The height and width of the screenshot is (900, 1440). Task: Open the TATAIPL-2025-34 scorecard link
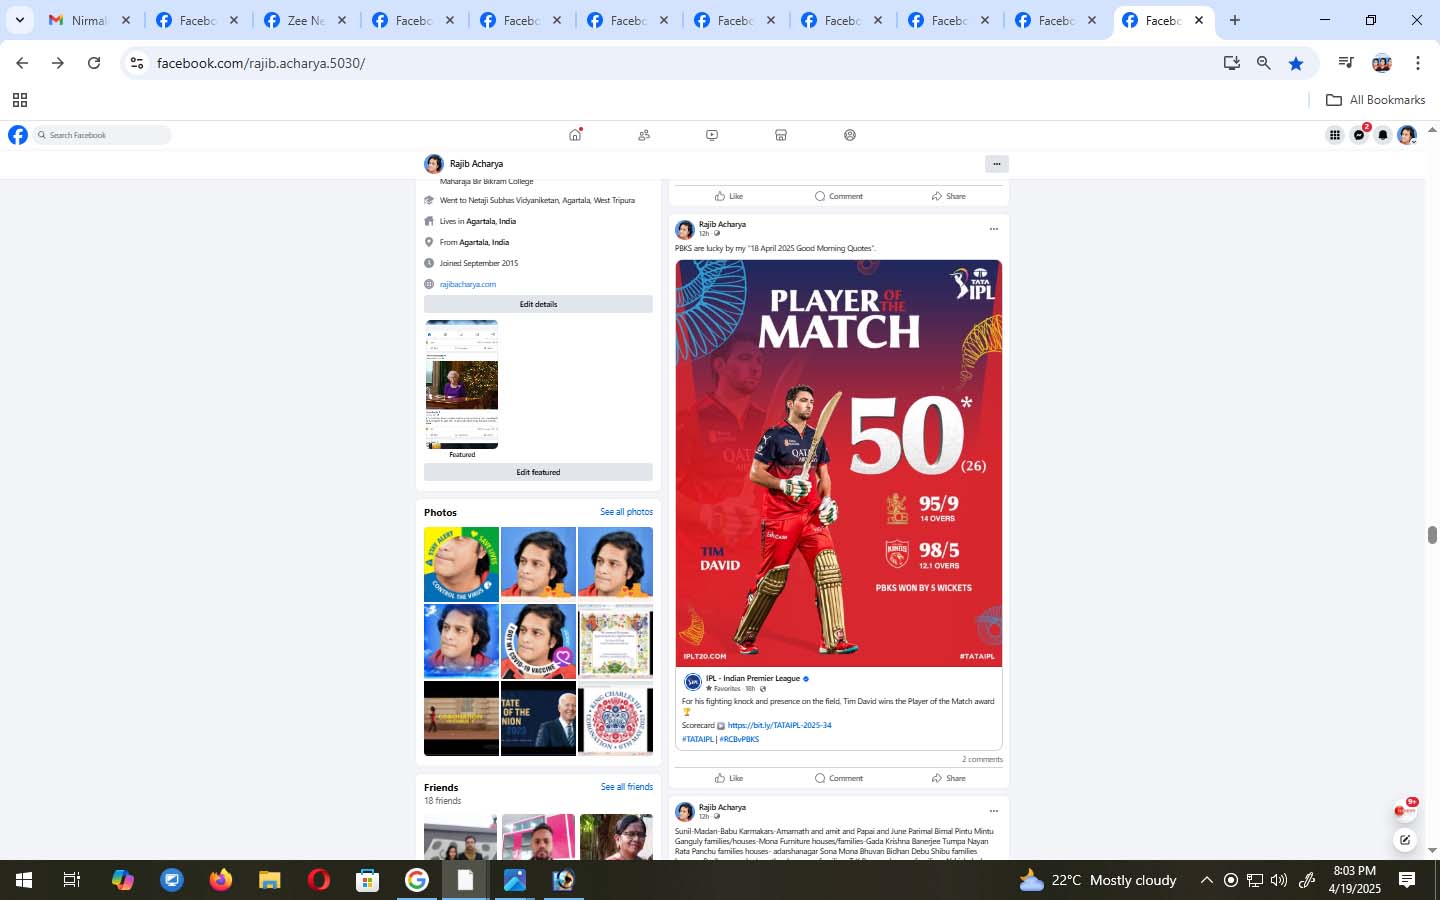click(780, 725)
